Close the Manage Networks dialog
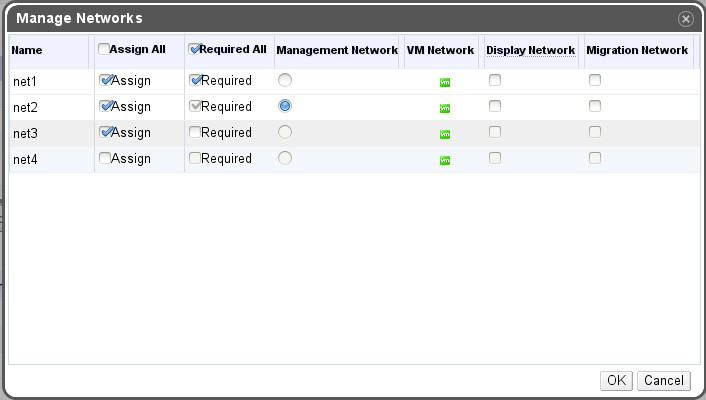Screen dimensions: 706x400 pyautogui.click(x=685, y=19)
